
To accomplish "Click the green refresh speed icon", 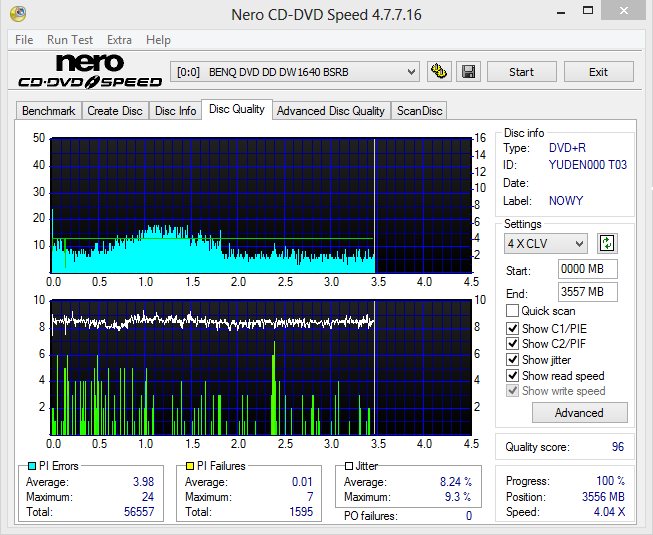I will (607, 243).
